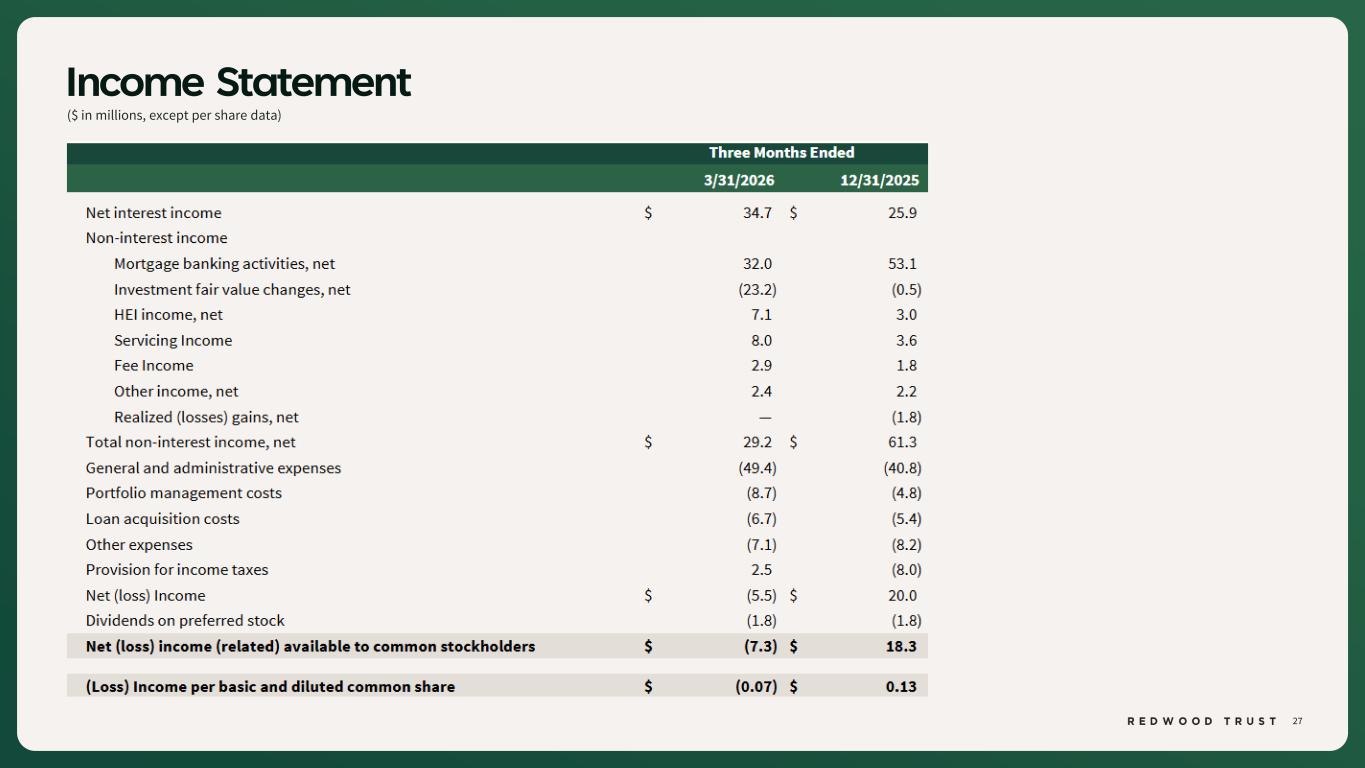Click the (5.5) net loss figure
Screen dimensions: 1365x768
click(x=761, y=596)
